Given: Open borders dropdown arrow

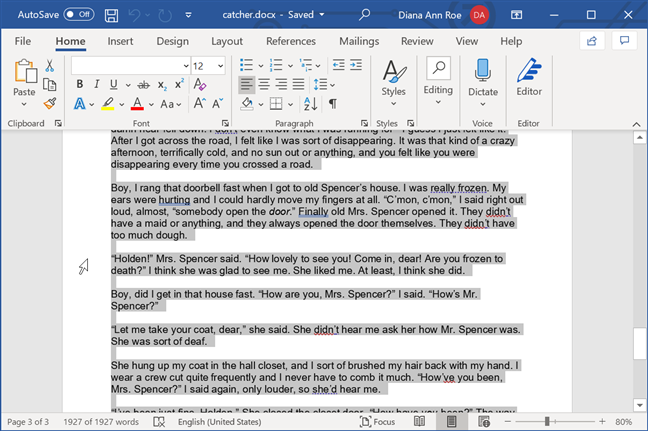Looking at the screenshot, I should [291, 105].
